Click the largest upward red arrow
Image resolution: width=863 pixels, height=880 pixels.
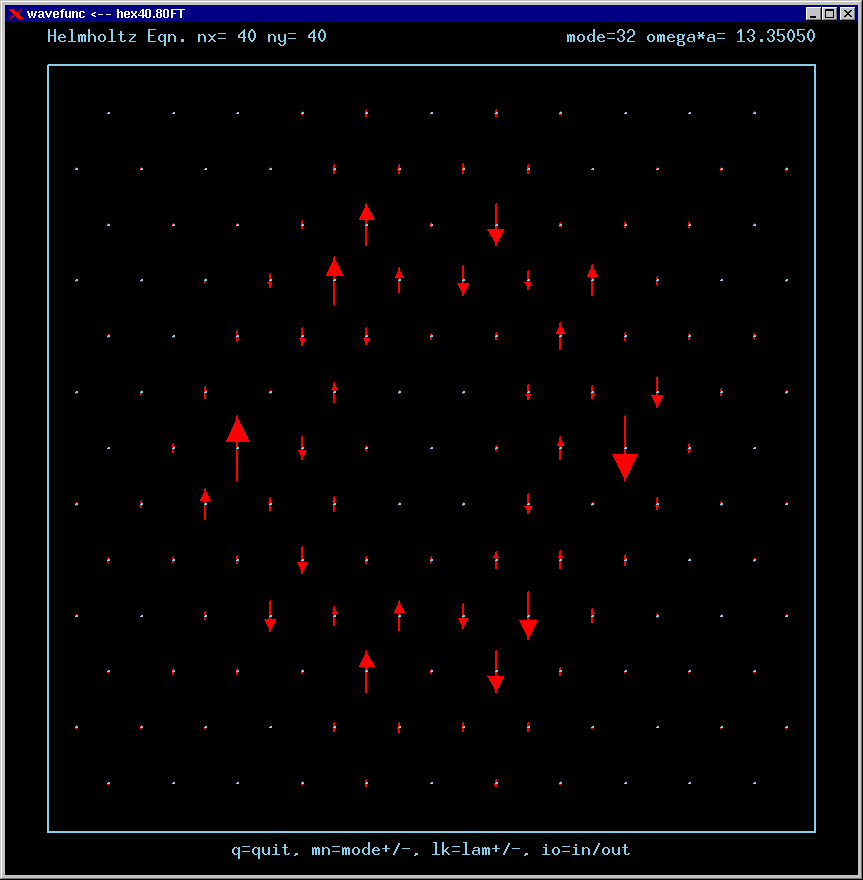(x=237, y=448)
